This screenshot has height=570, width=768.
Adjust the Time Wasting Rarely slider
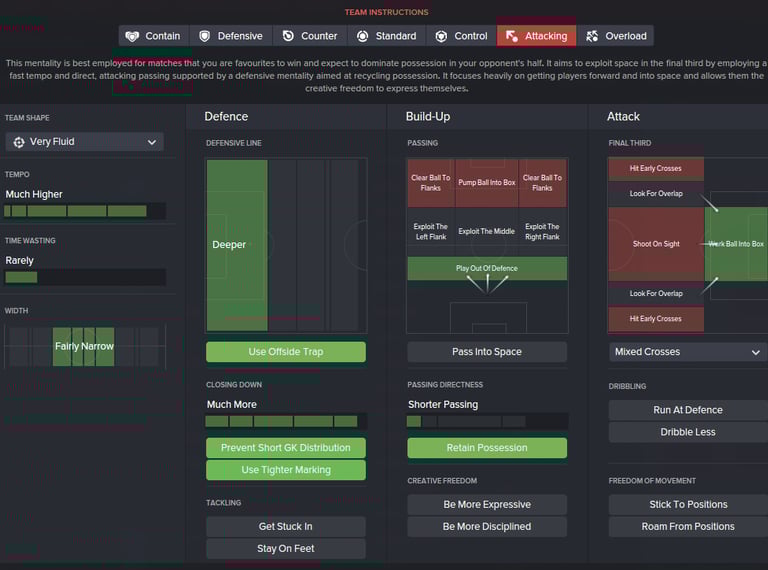coord(85,277)
